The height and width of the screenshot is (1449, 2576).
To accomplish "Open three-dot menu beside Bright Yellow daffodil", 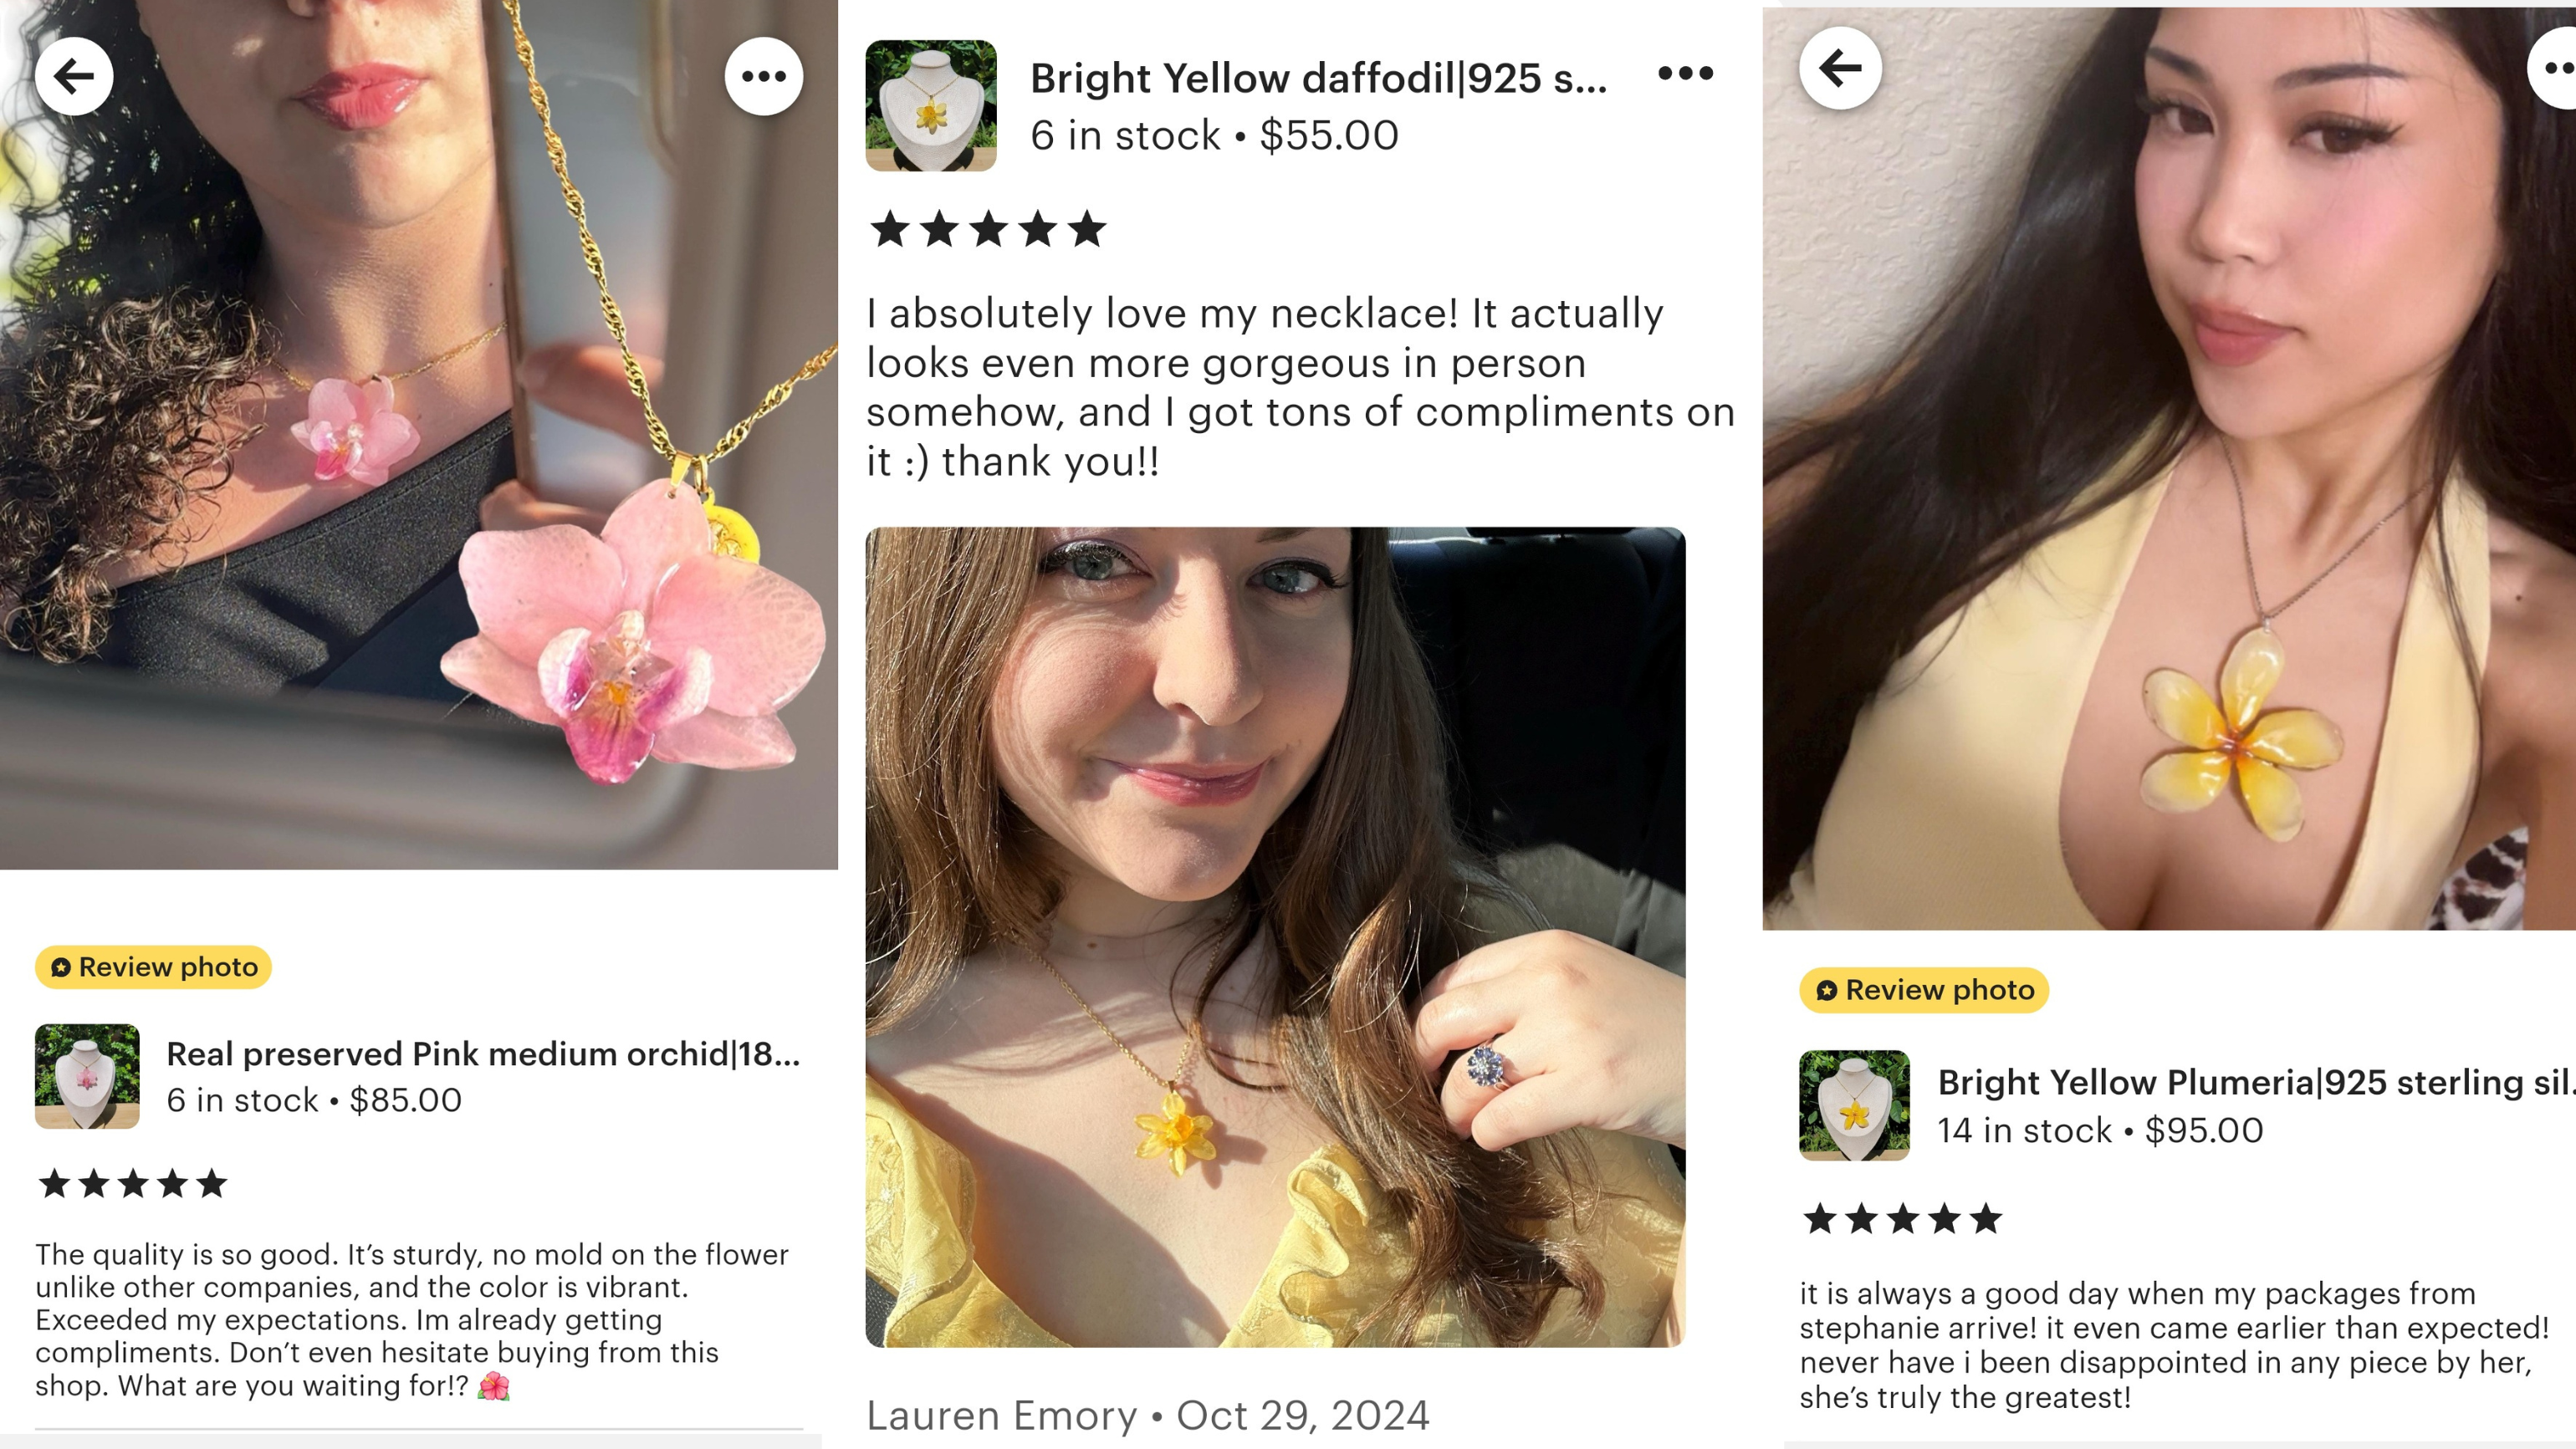I will (1685, 73).
